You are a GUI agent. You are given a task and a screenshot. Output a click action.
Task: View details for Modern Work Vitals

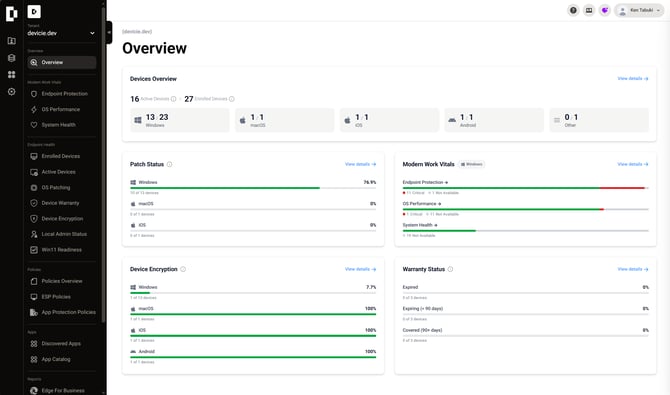pos(633,164)
